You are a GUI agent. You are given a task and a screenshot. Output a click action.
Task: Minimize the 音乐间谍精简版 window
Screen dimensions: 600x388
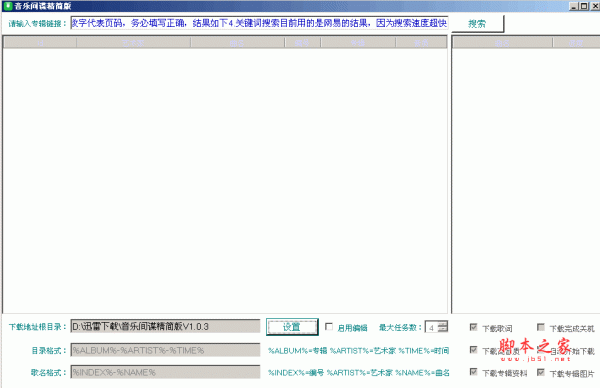click(x=574, y=6)
